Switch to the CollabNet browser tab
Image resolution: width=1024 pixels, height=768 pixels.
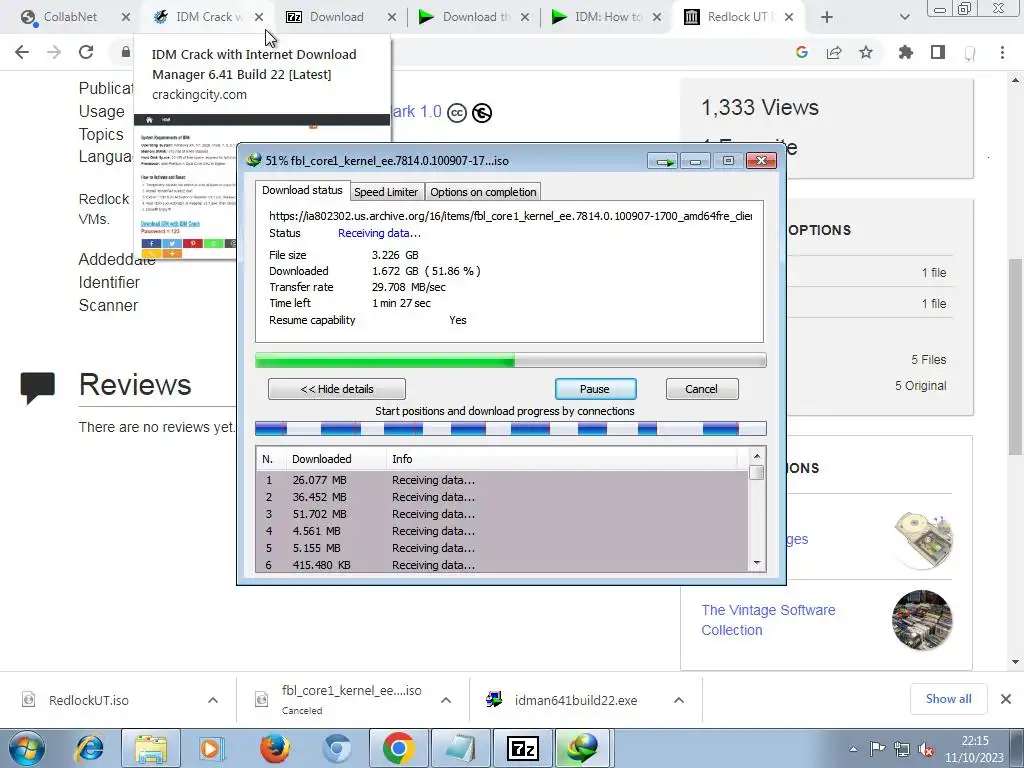pyautogui.click(x=69, y=17)
